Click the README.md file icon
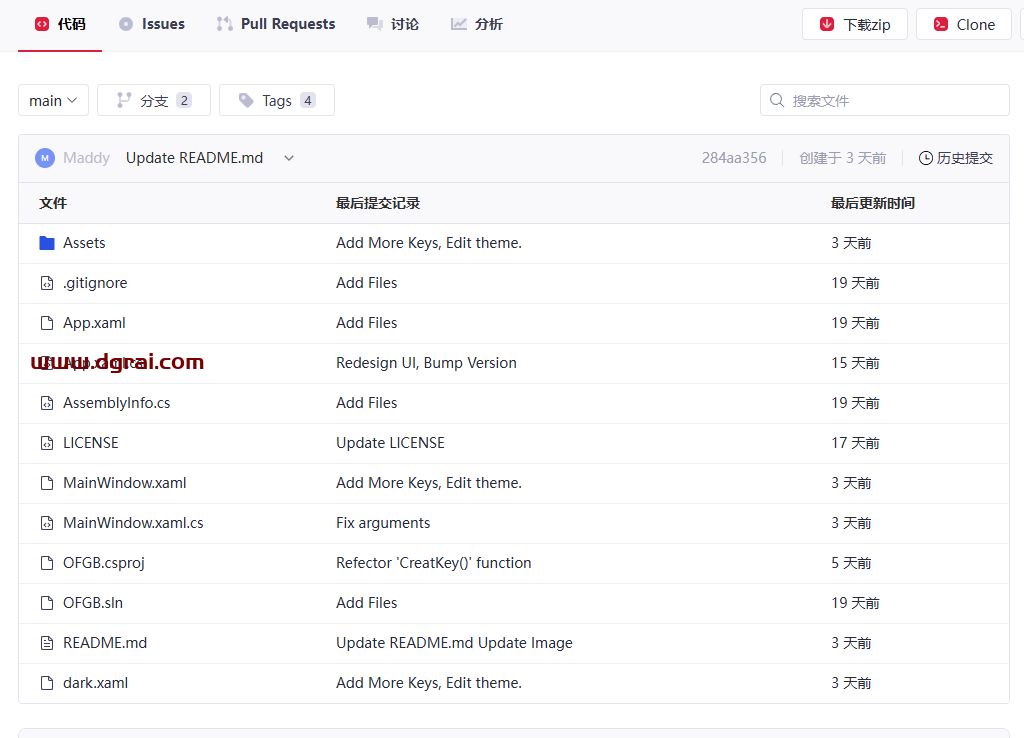This screenshot has height=738, width=1024. [47, 643]
